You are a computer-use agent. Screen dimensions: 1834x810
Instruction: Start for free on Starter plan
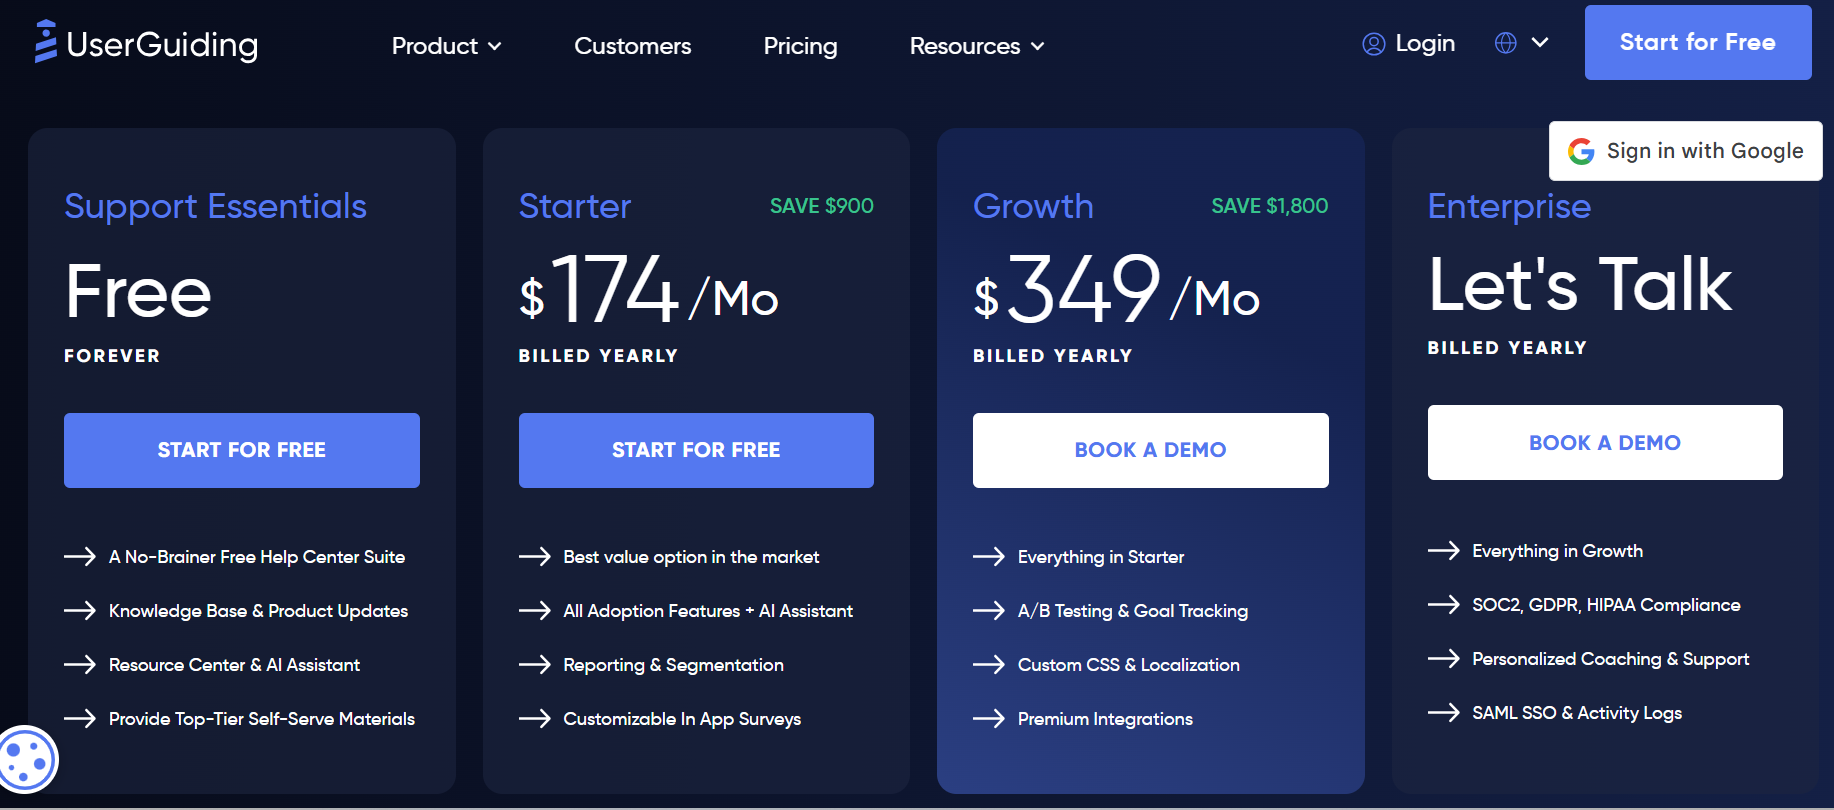click(x=696, y=450)
